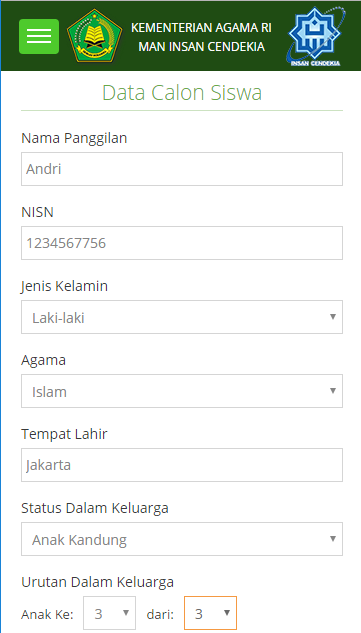Click the Status Dalam Keluarga arrow

tap(333, 539)
